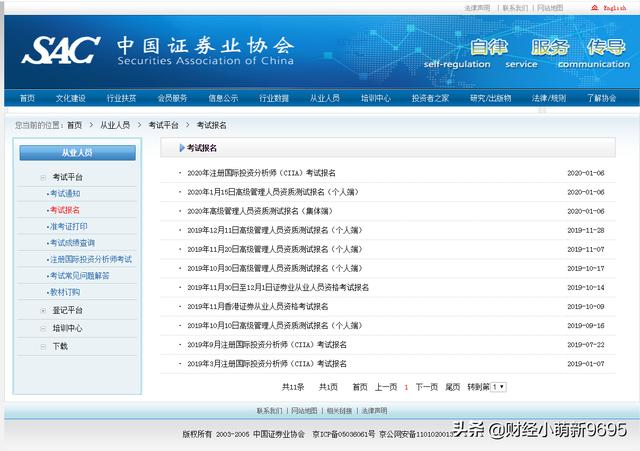This screenshot has height=451, width=640.
Task: Open 从业人员 navigation menu
Action: 324,98
